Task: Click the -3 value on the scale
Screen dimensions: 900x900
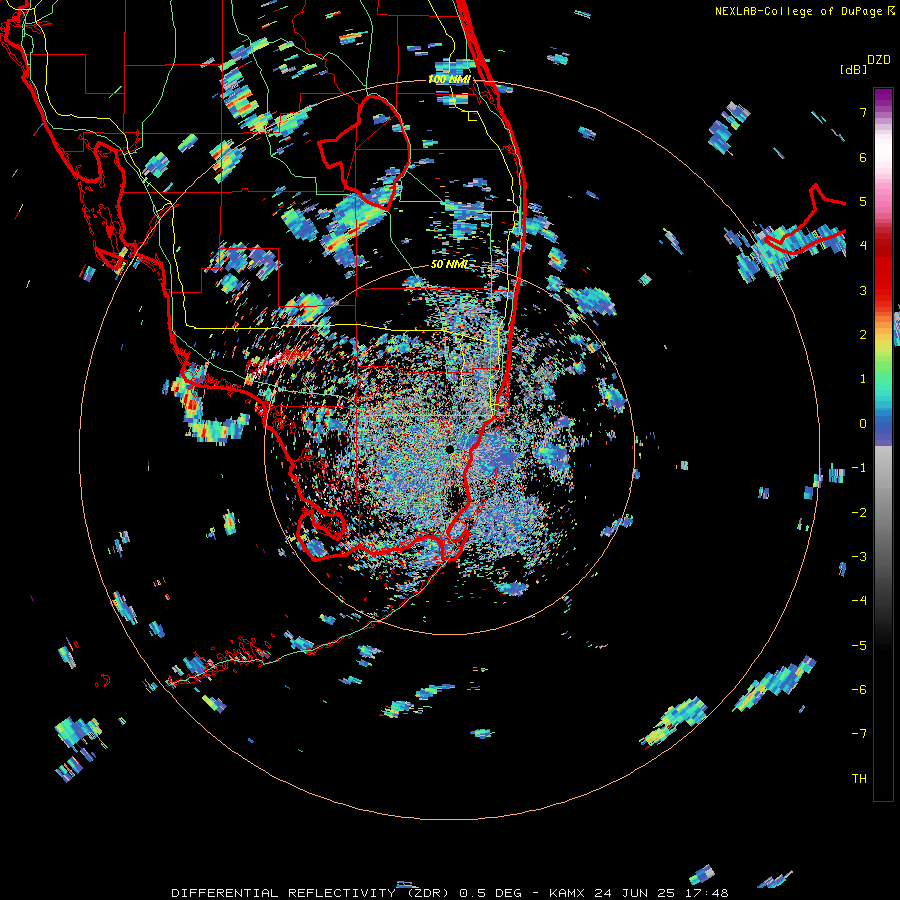Action: (859, 557)
